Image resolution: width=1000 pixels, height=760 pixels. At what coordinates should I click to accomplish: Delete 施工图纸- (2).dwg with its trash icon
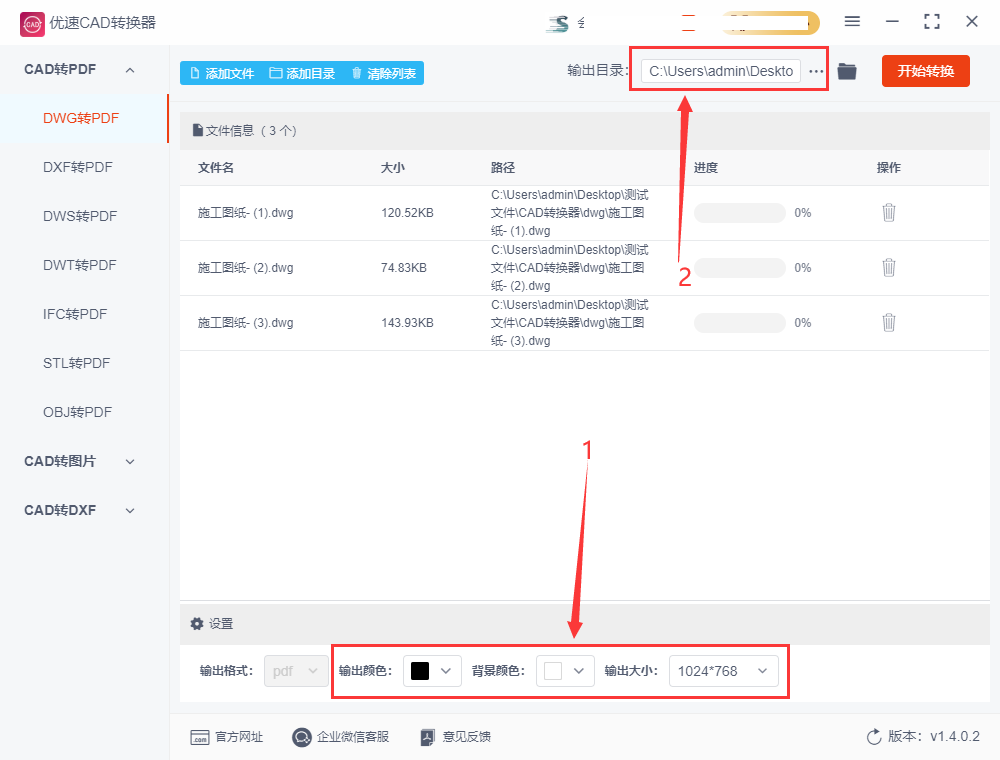tap(888, 267)
